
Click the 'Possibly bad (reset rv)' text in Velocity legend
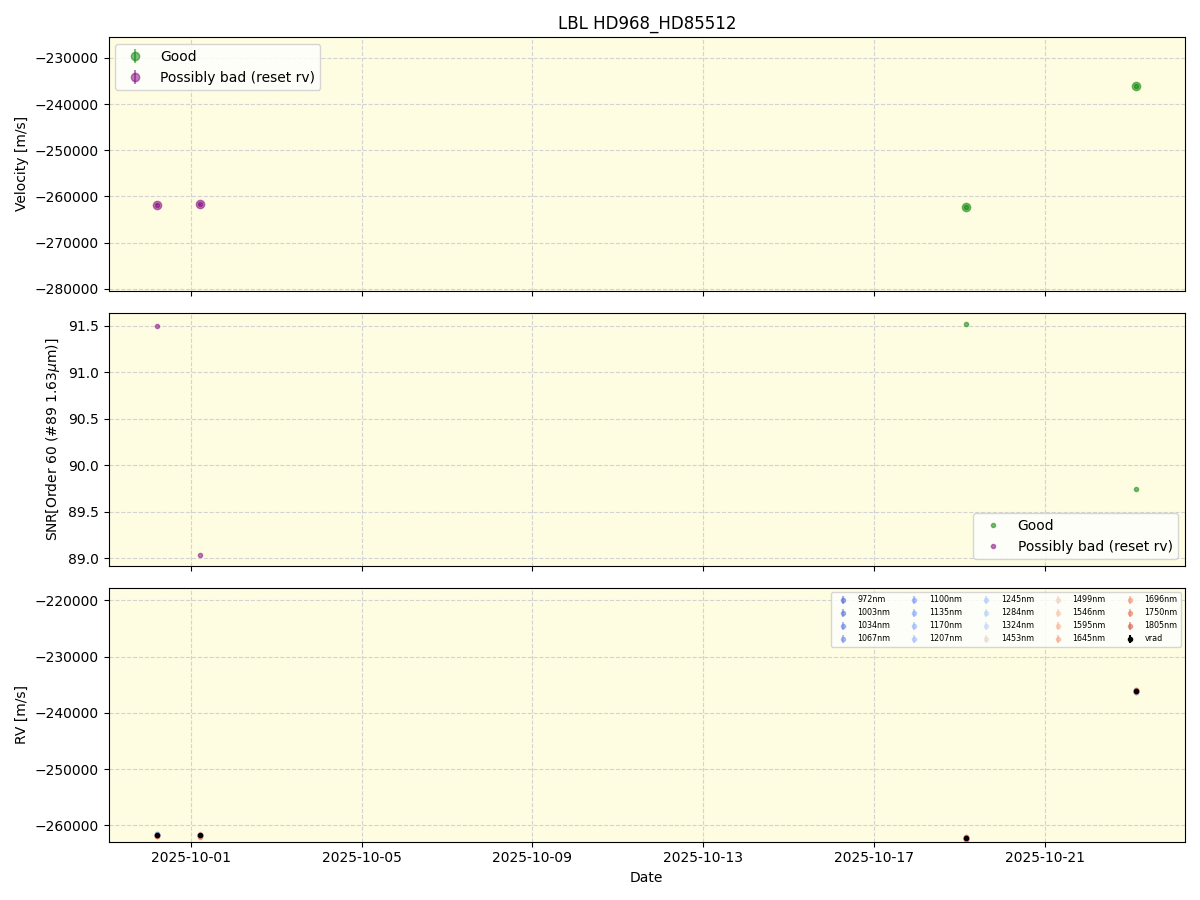pyautogui.click(x=237, y=77)
